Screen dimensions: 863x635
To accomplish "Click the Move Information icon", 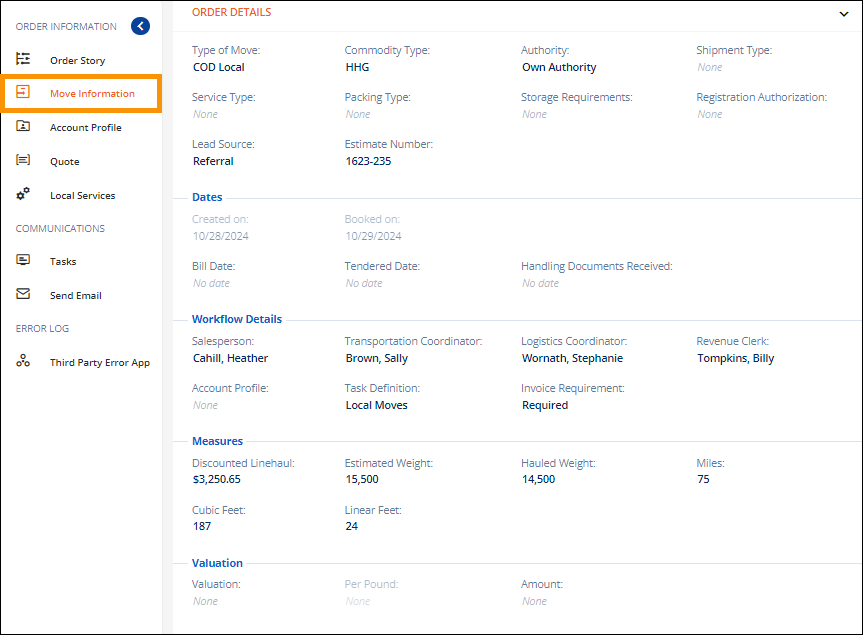I will click(23, 93).
